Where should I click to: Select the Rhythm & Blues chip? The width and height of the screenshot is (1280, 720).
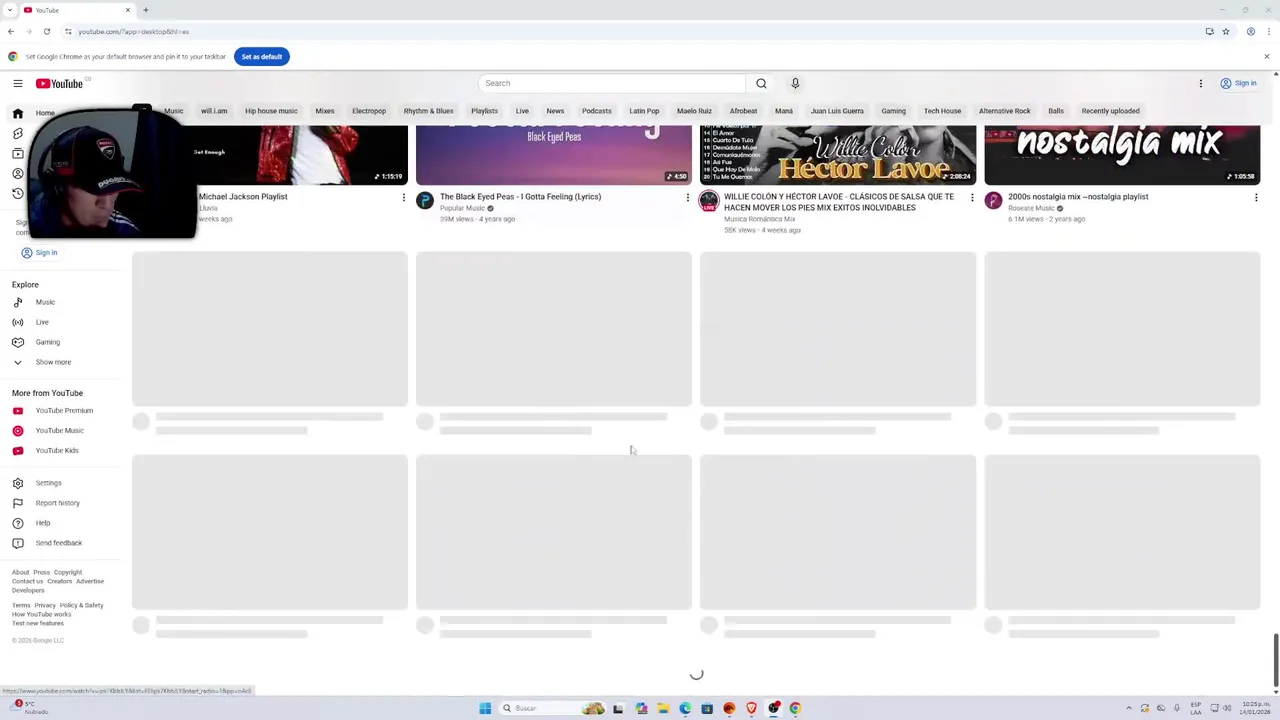pyautogui.click(x=428, y=111)
